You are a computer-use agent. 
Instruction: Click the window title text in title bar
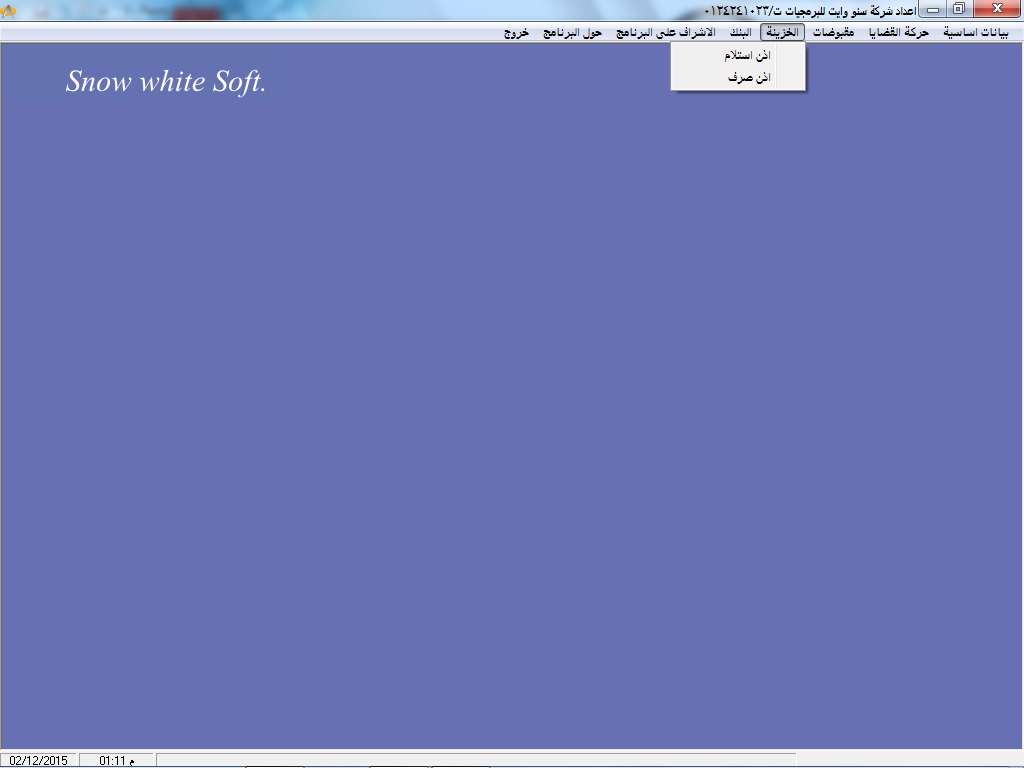click(810, 10)
